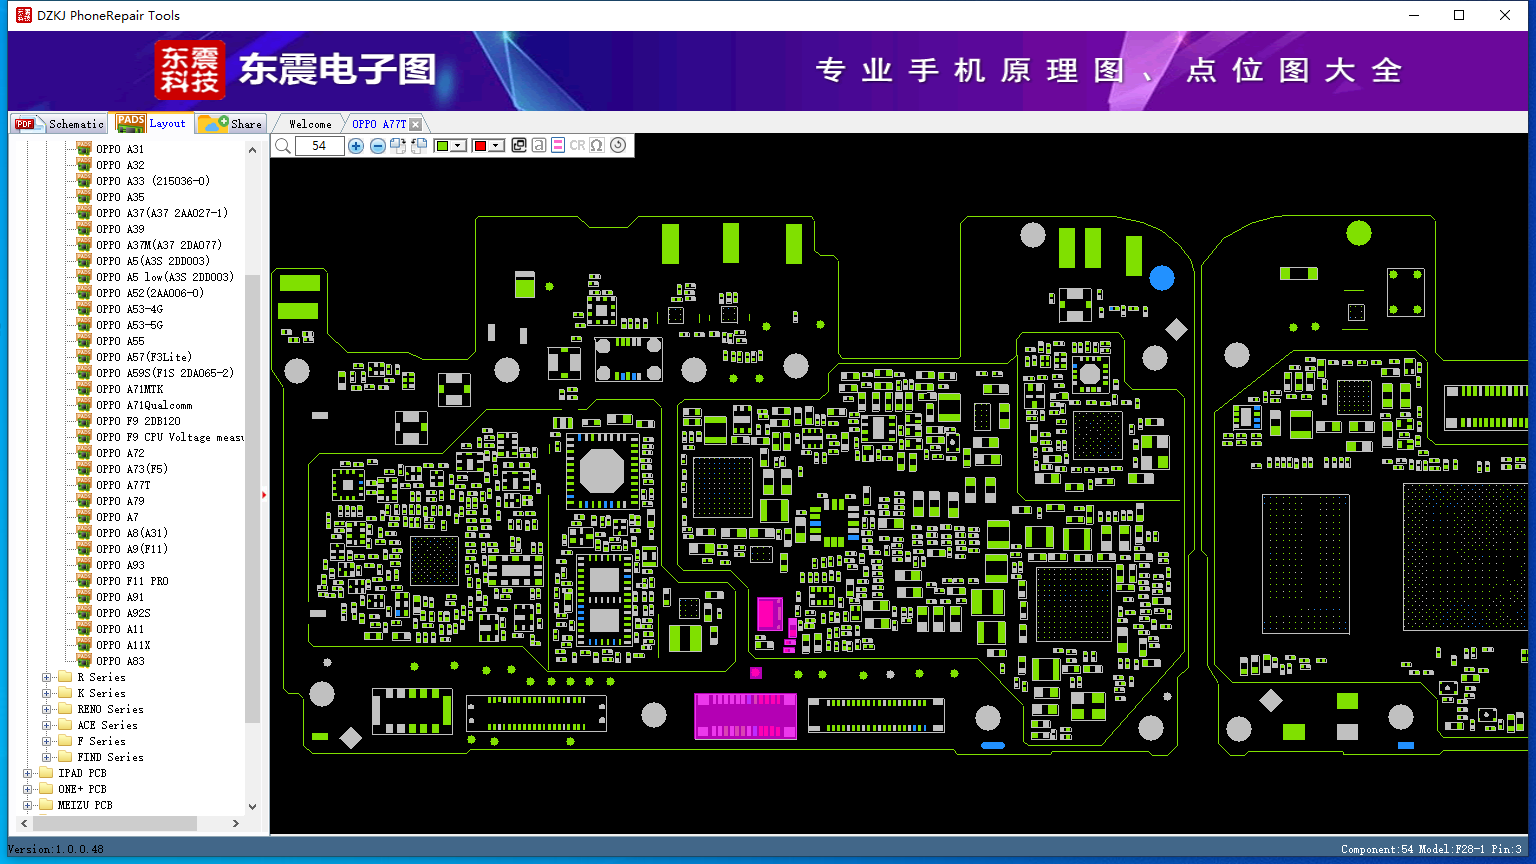Click the omega resistance icon
Viewport: 1536px width, 864px height.
(x=597, y=146)
